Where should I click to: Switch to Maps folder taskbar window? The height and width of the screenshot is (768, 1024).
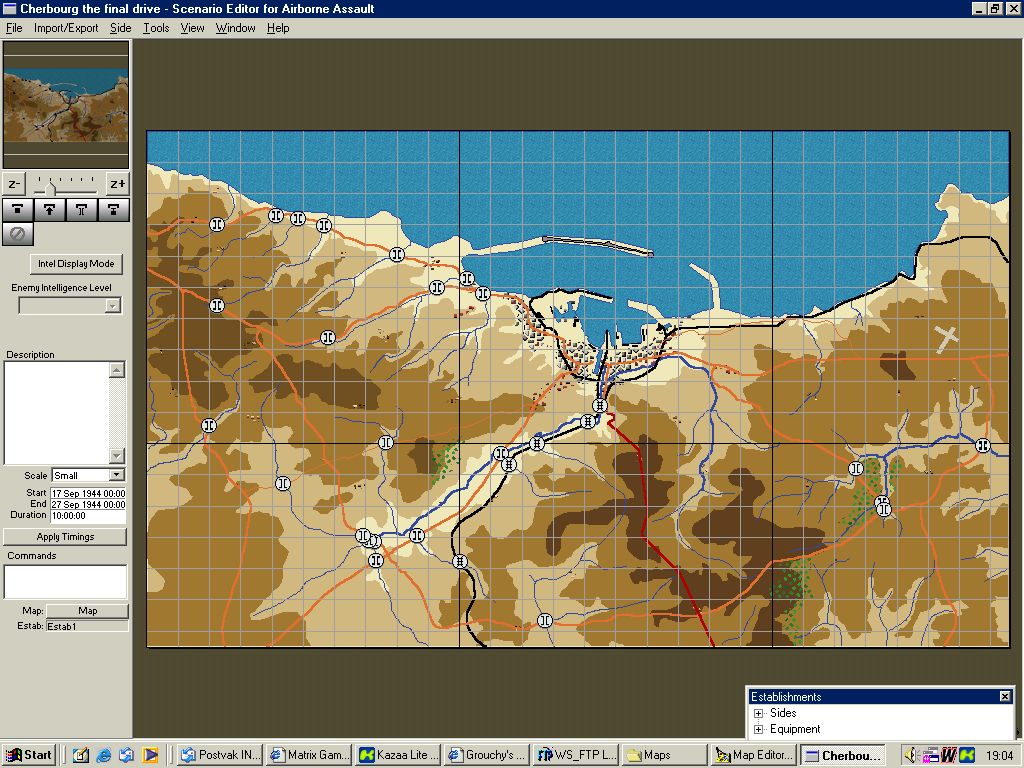(665, 755)
